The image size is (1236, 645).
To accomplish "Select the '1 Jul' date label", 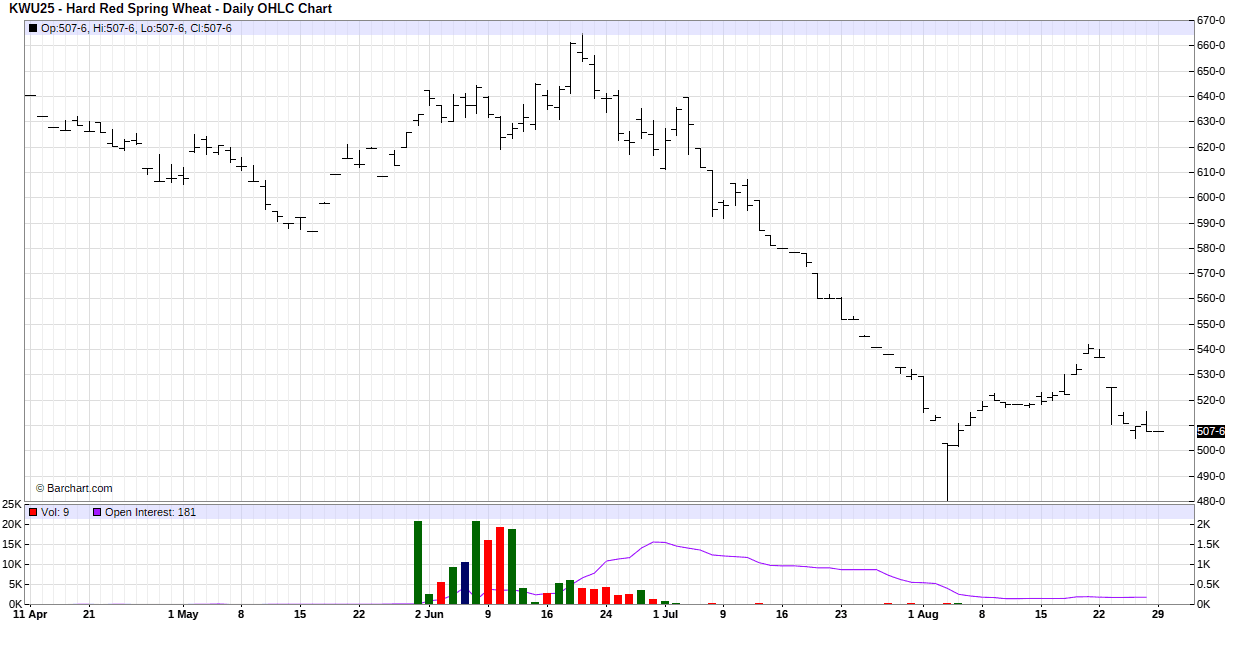I will tap(666, 615).
